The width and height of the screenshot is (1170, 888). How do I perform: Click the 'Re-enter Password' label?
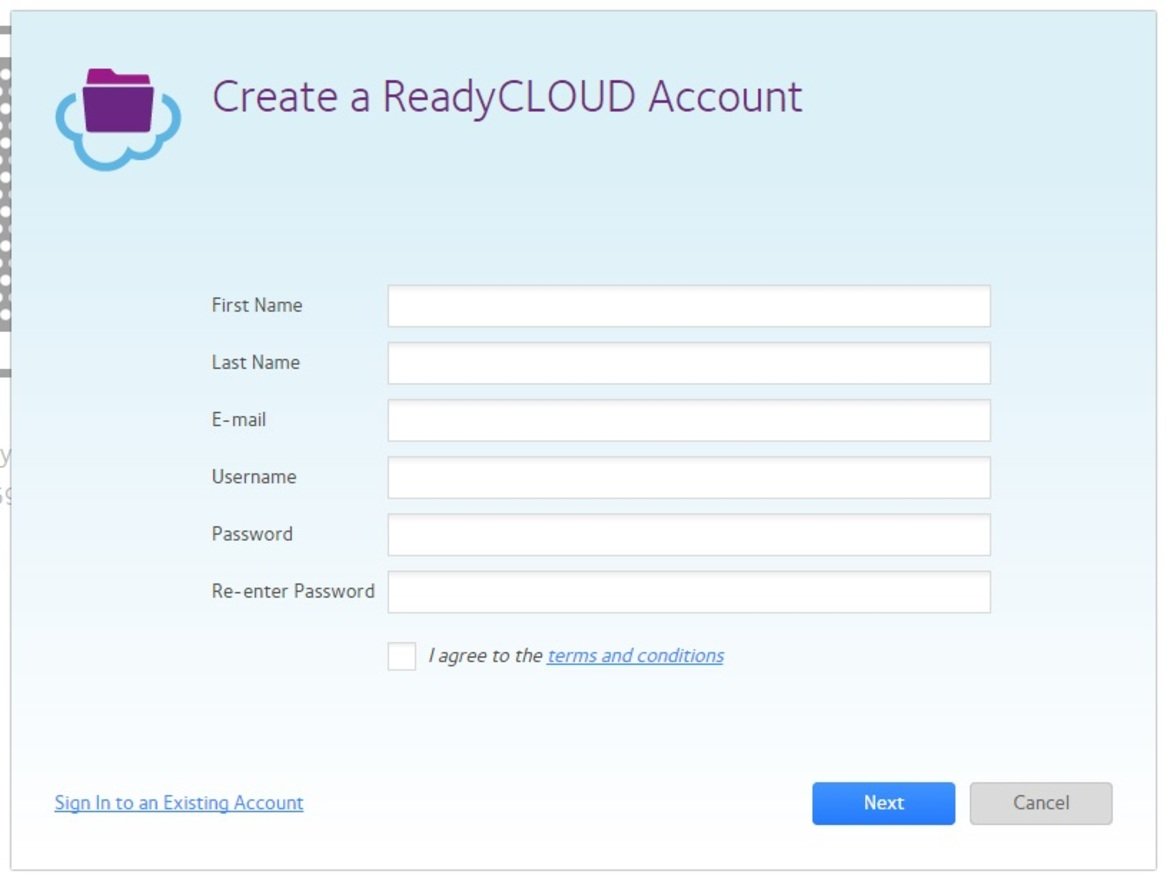click(293, 591)
